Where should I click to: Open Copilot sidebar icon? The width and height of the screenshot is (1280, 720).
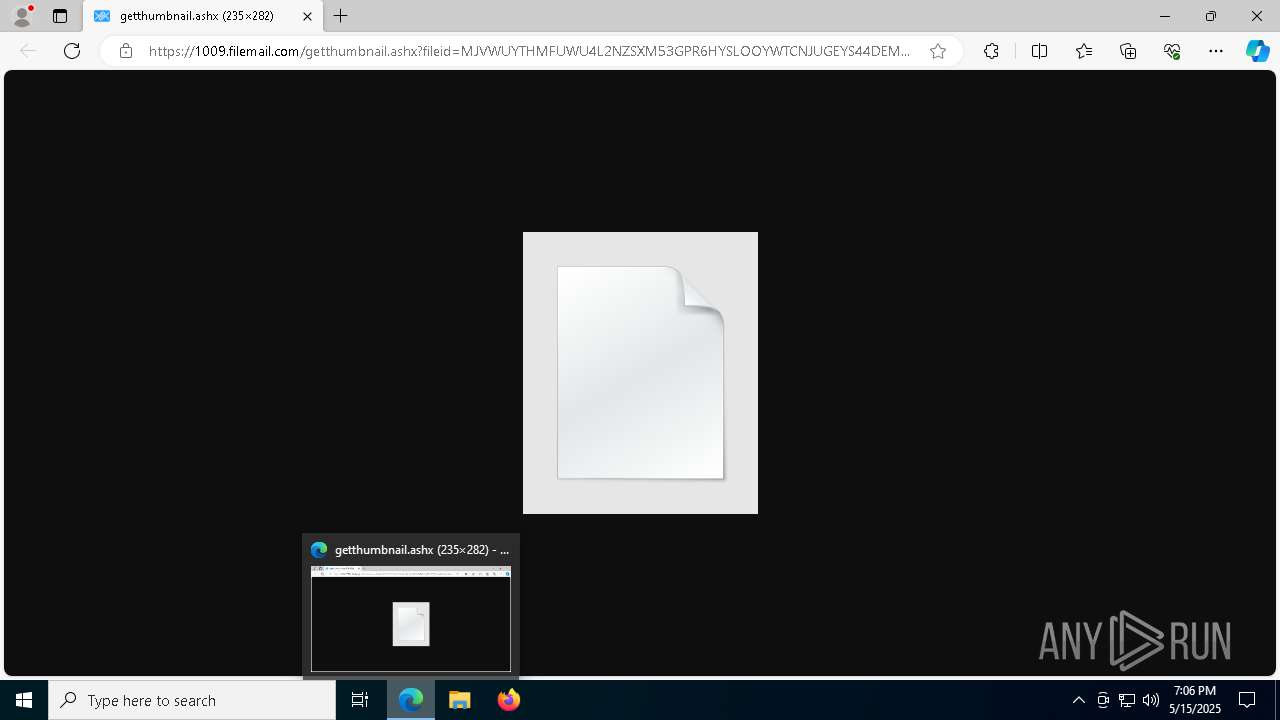pyautogui.click(x=1258, y=51)
